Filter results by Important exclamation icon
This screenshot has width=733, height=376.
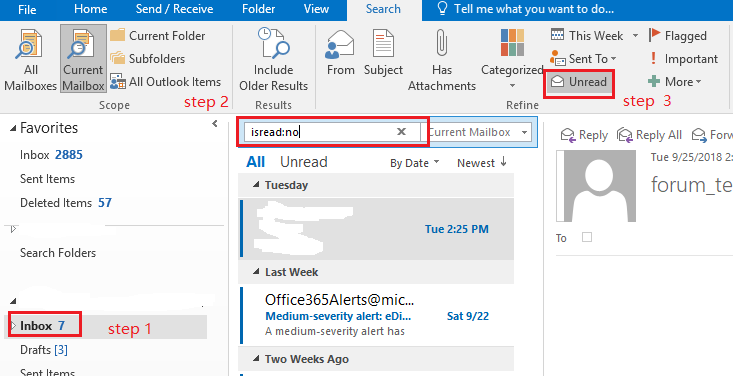pyautogui.click(x=654, y=58)
